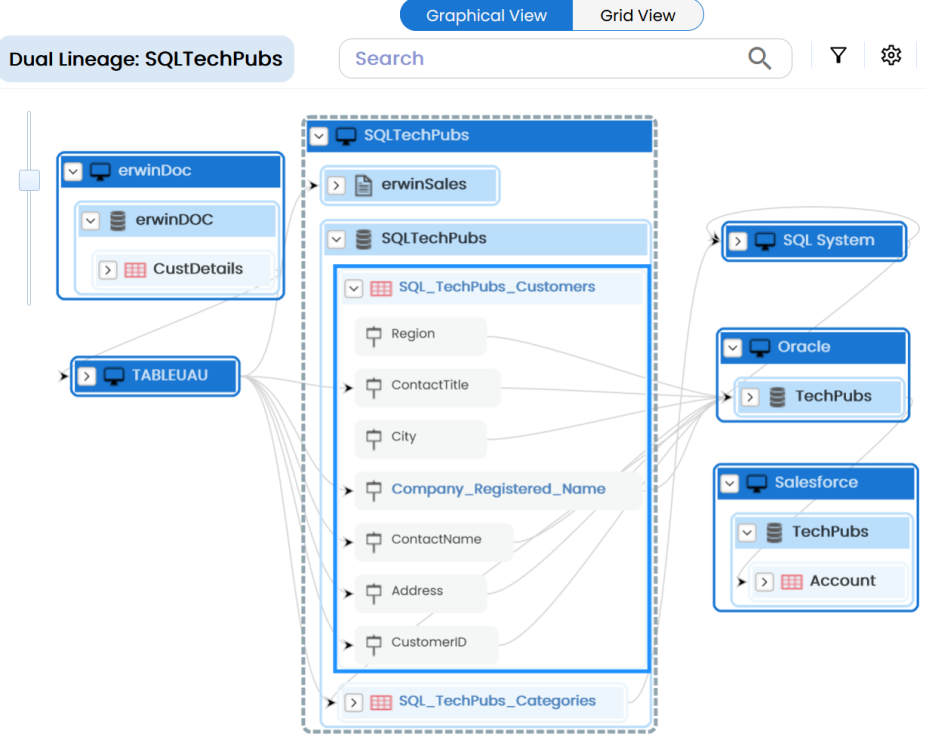This screenshot has width=926, height=737.
Task: Click the Account table label
Action: coord(843,581)
